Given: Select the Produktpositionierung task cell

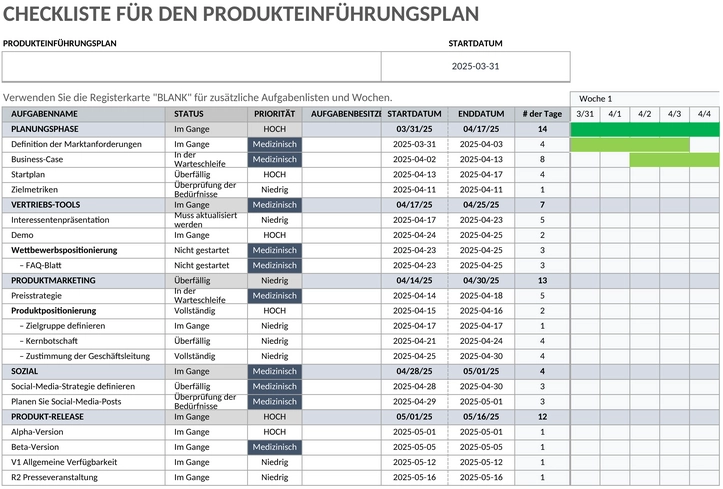Looking at the screenshot, I should tap(83, 311).
